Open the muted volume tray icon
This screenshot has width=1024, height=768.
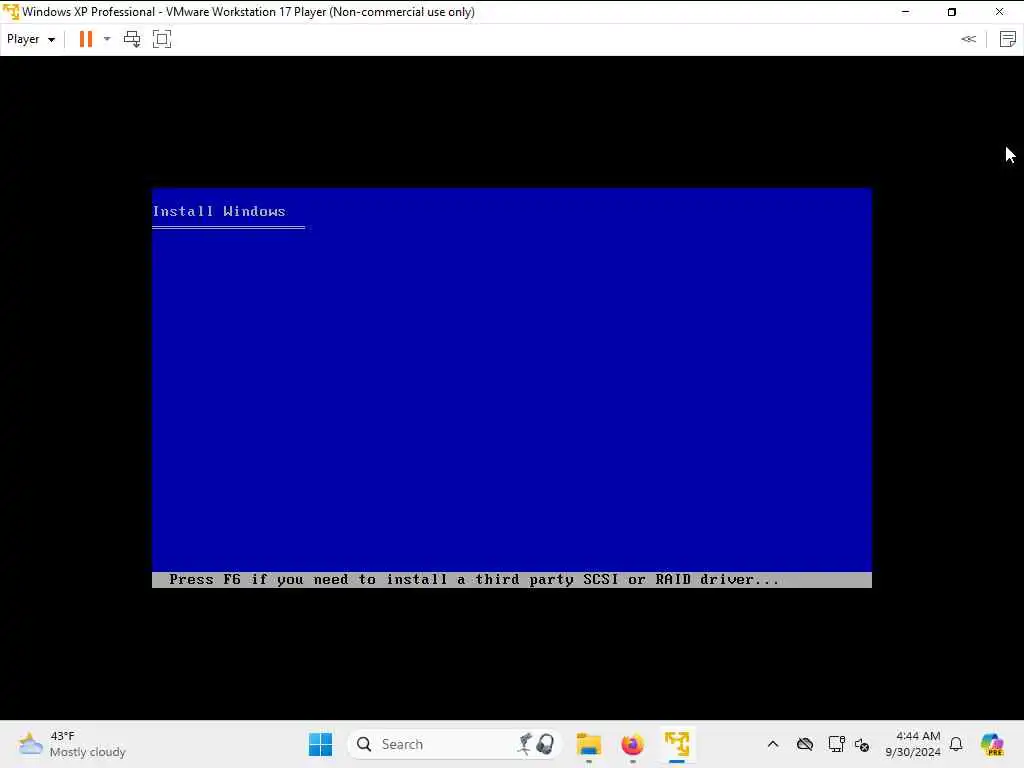862,744
